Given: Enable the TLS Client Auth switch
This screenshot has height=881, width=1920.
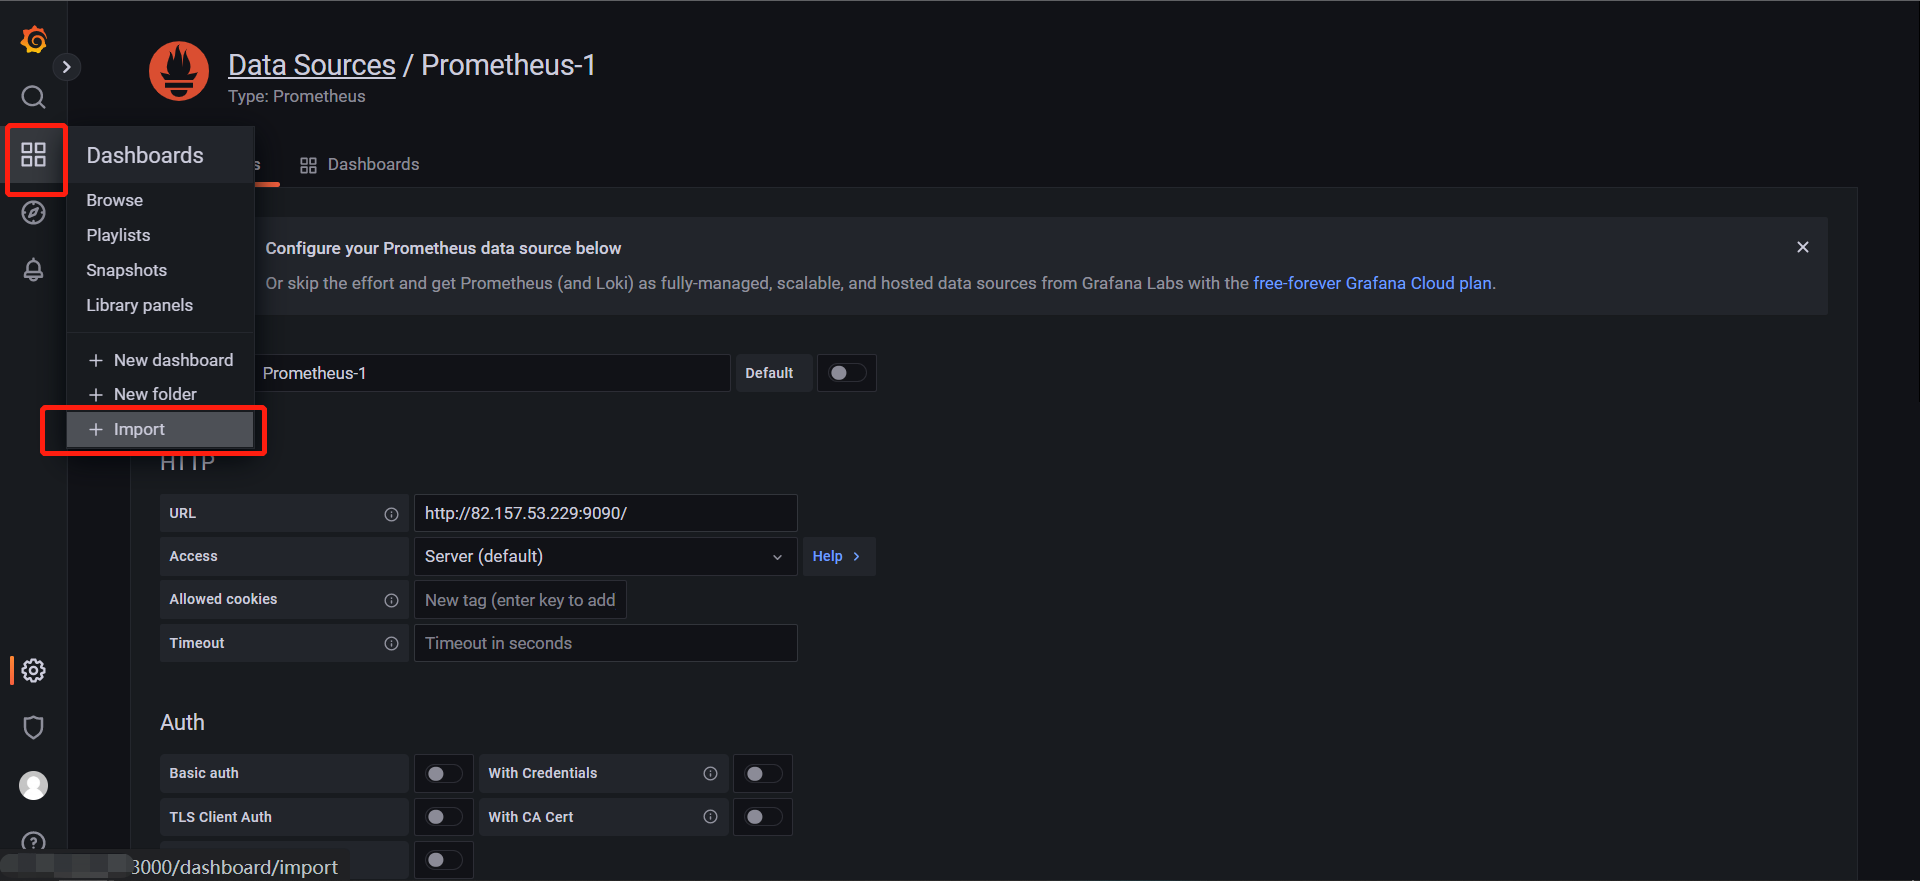Looking at the screenshot, I should click(444, 817).
